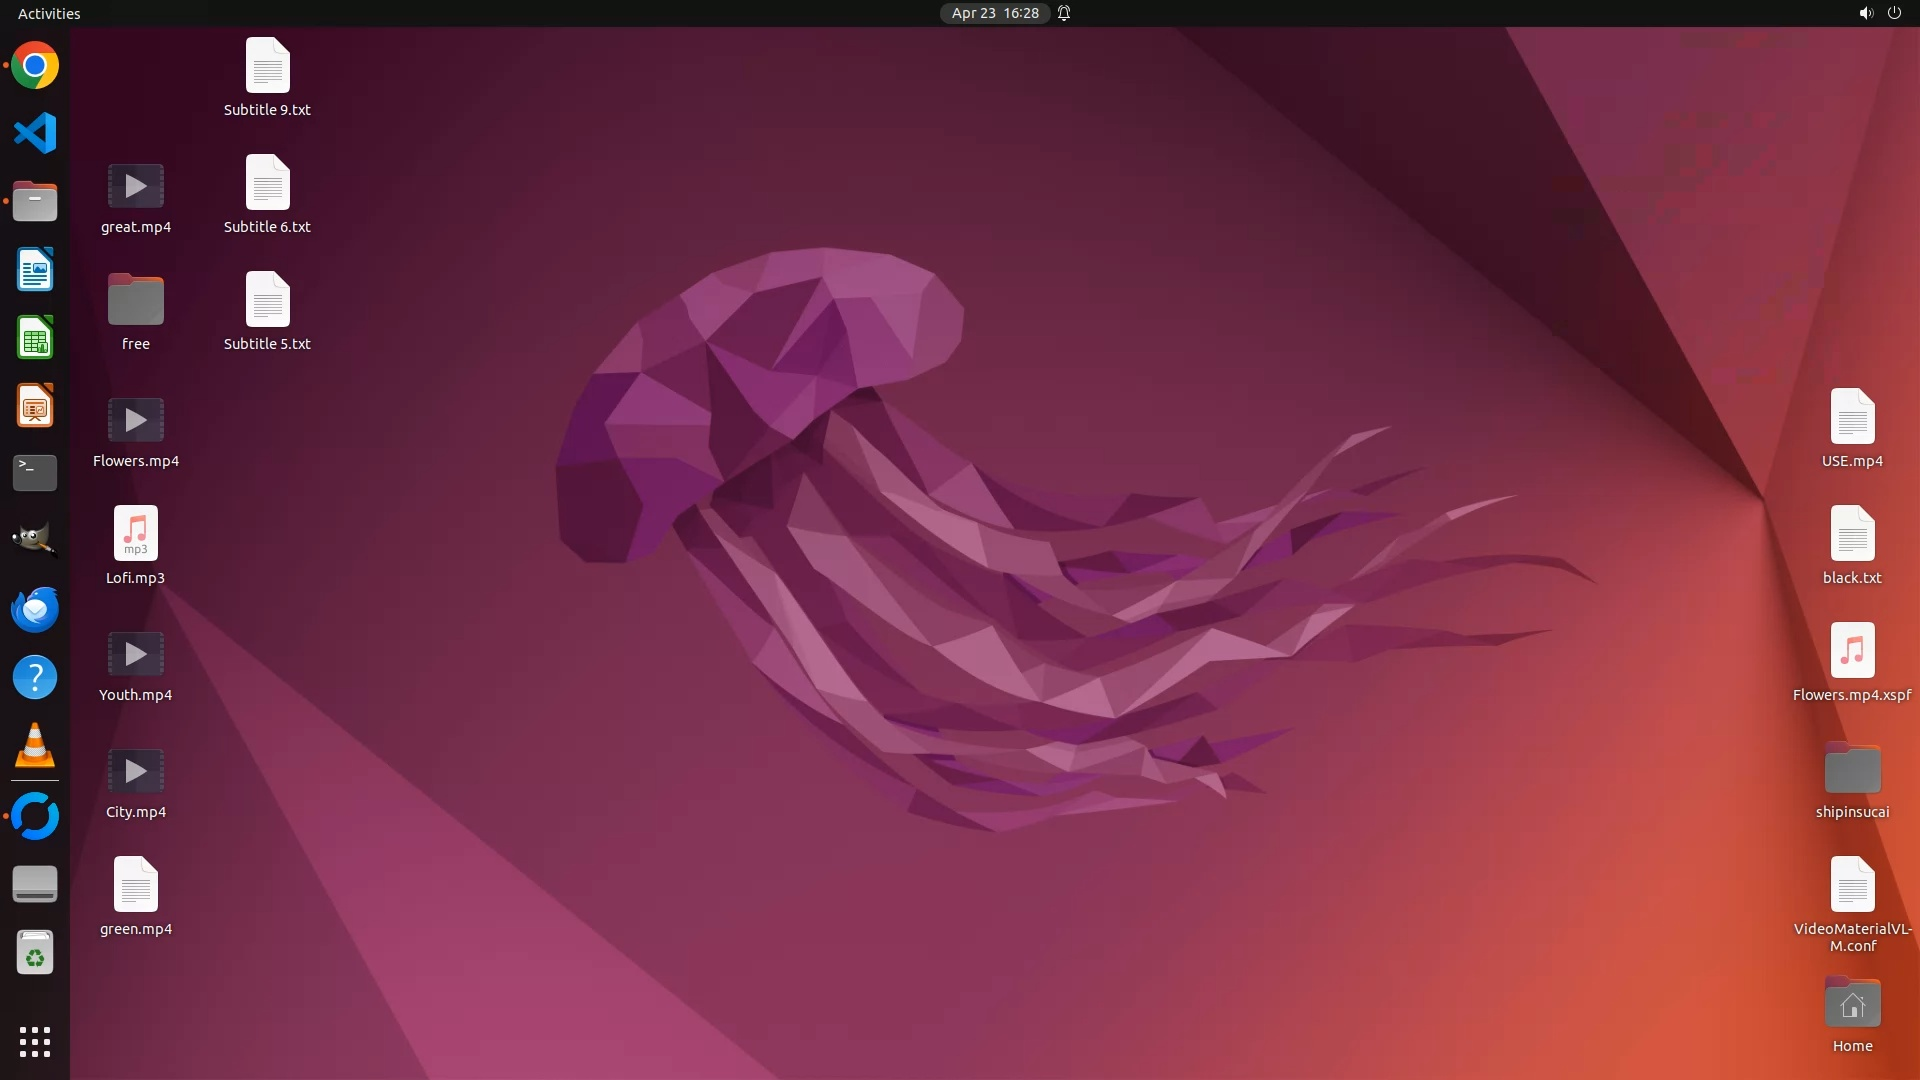This screenshot has width=1920, height=1080.
Task: Open LibreOffice Impress from dock
Action: click(35, 406)
